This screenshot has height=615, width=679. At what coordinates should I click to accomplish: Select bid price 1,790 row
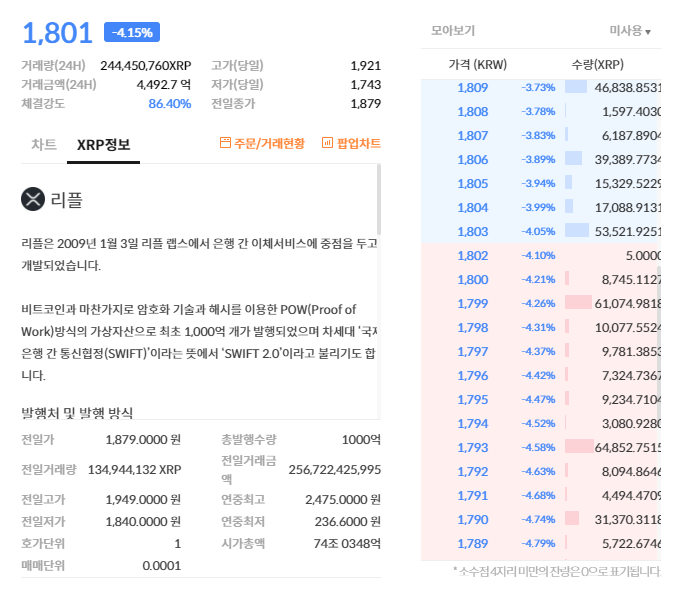[x=541, y=519]
